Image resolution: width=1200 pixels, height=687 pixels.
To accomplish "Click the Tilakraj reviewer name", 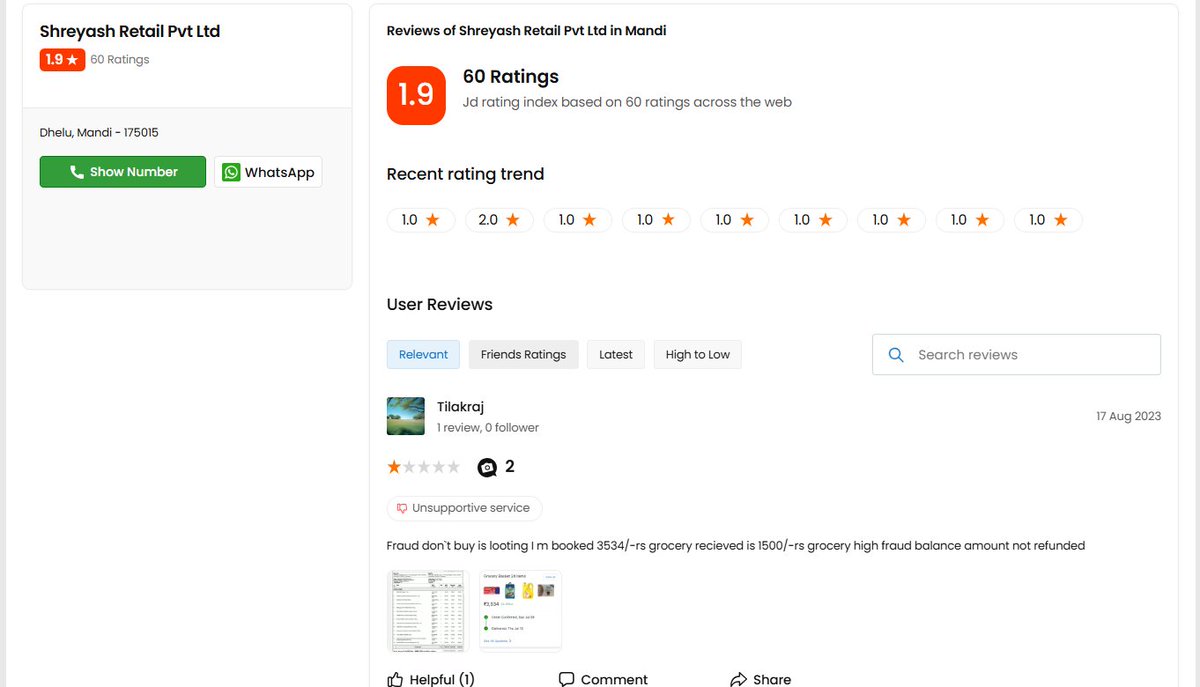I will [461, 407].
